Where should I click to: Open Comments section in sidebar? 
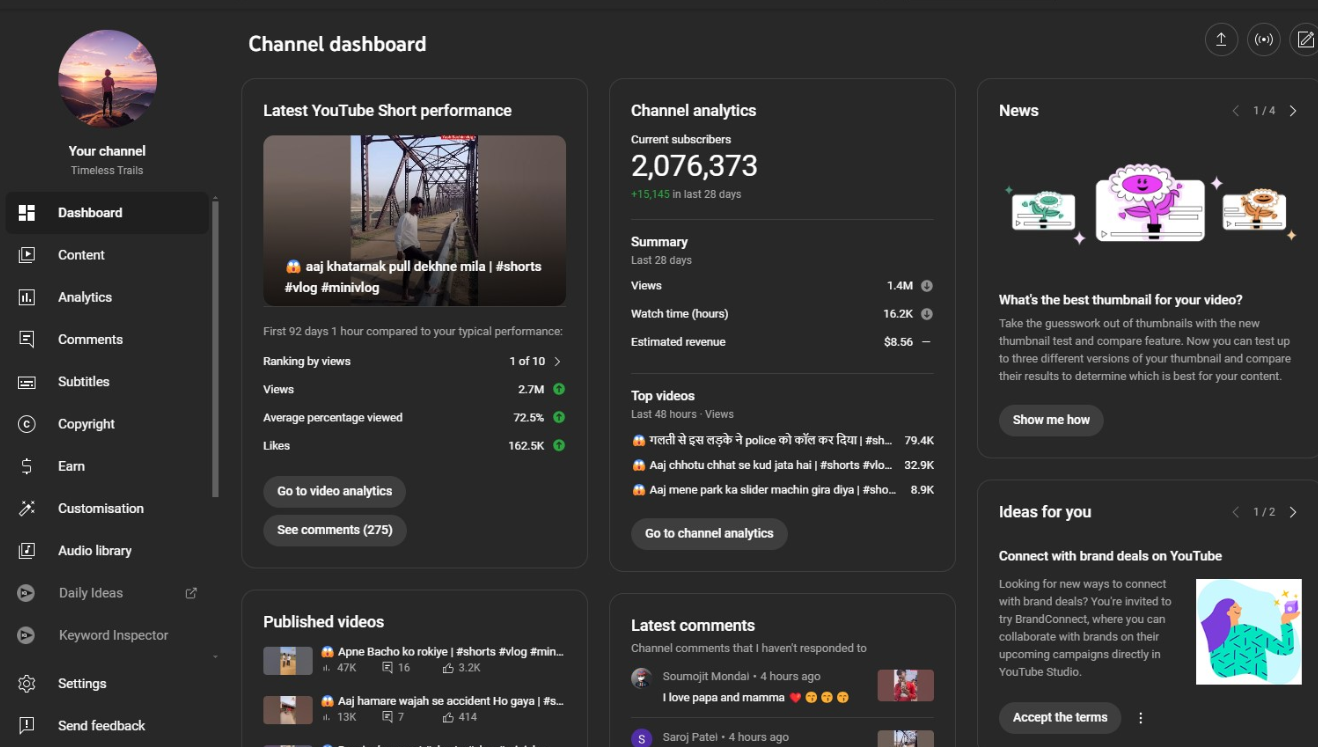pos(107,339)
